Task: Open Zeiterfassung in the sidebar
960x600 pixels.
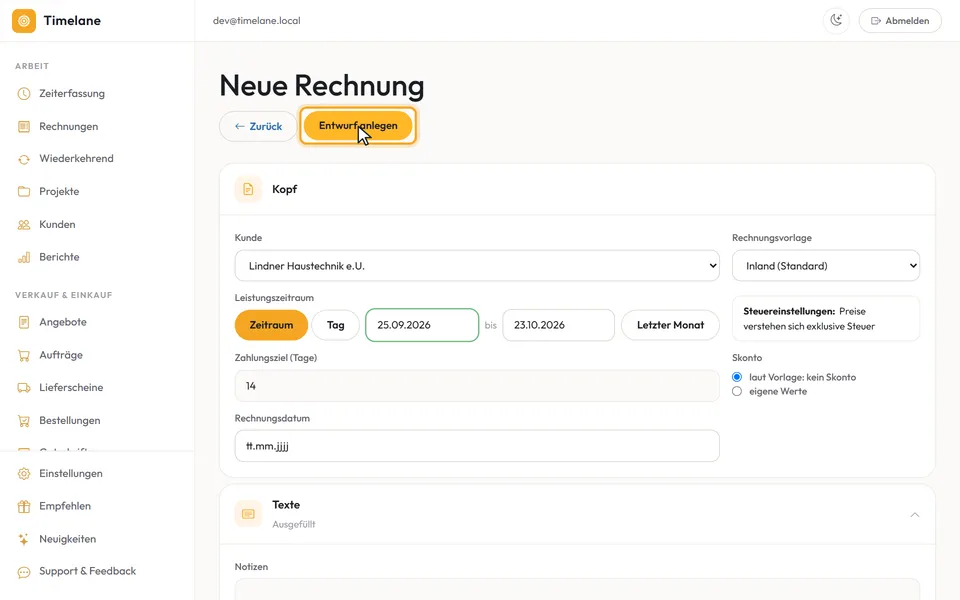Action: [72, 94]
